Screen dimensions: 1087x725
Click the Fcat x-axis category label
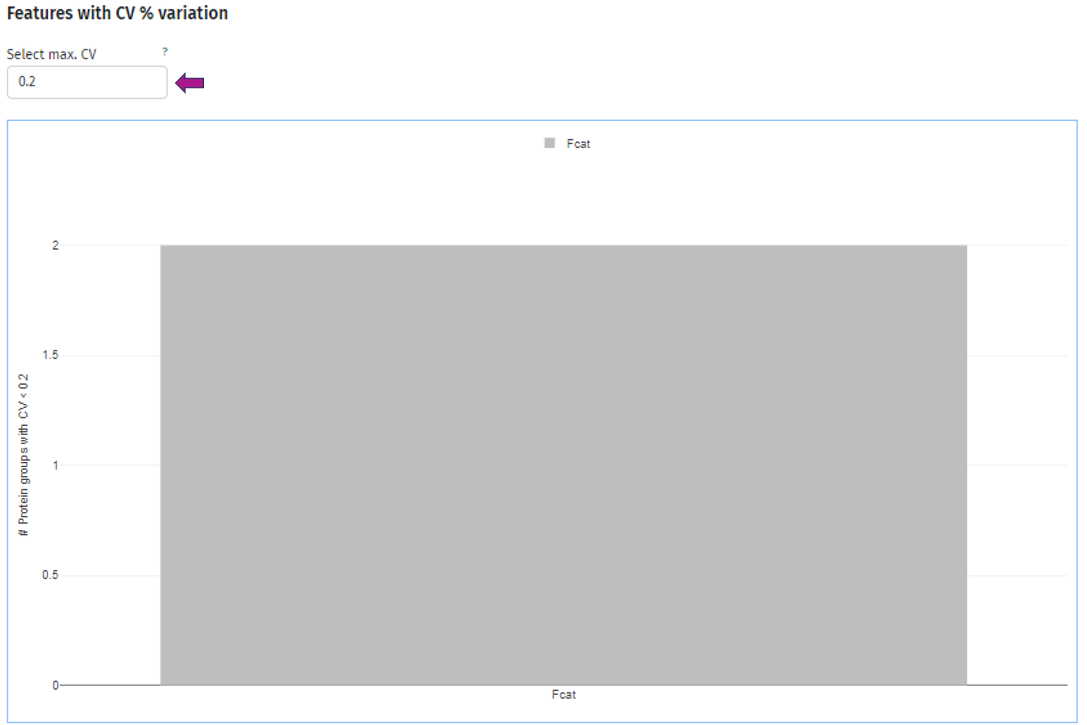[563, 695]
